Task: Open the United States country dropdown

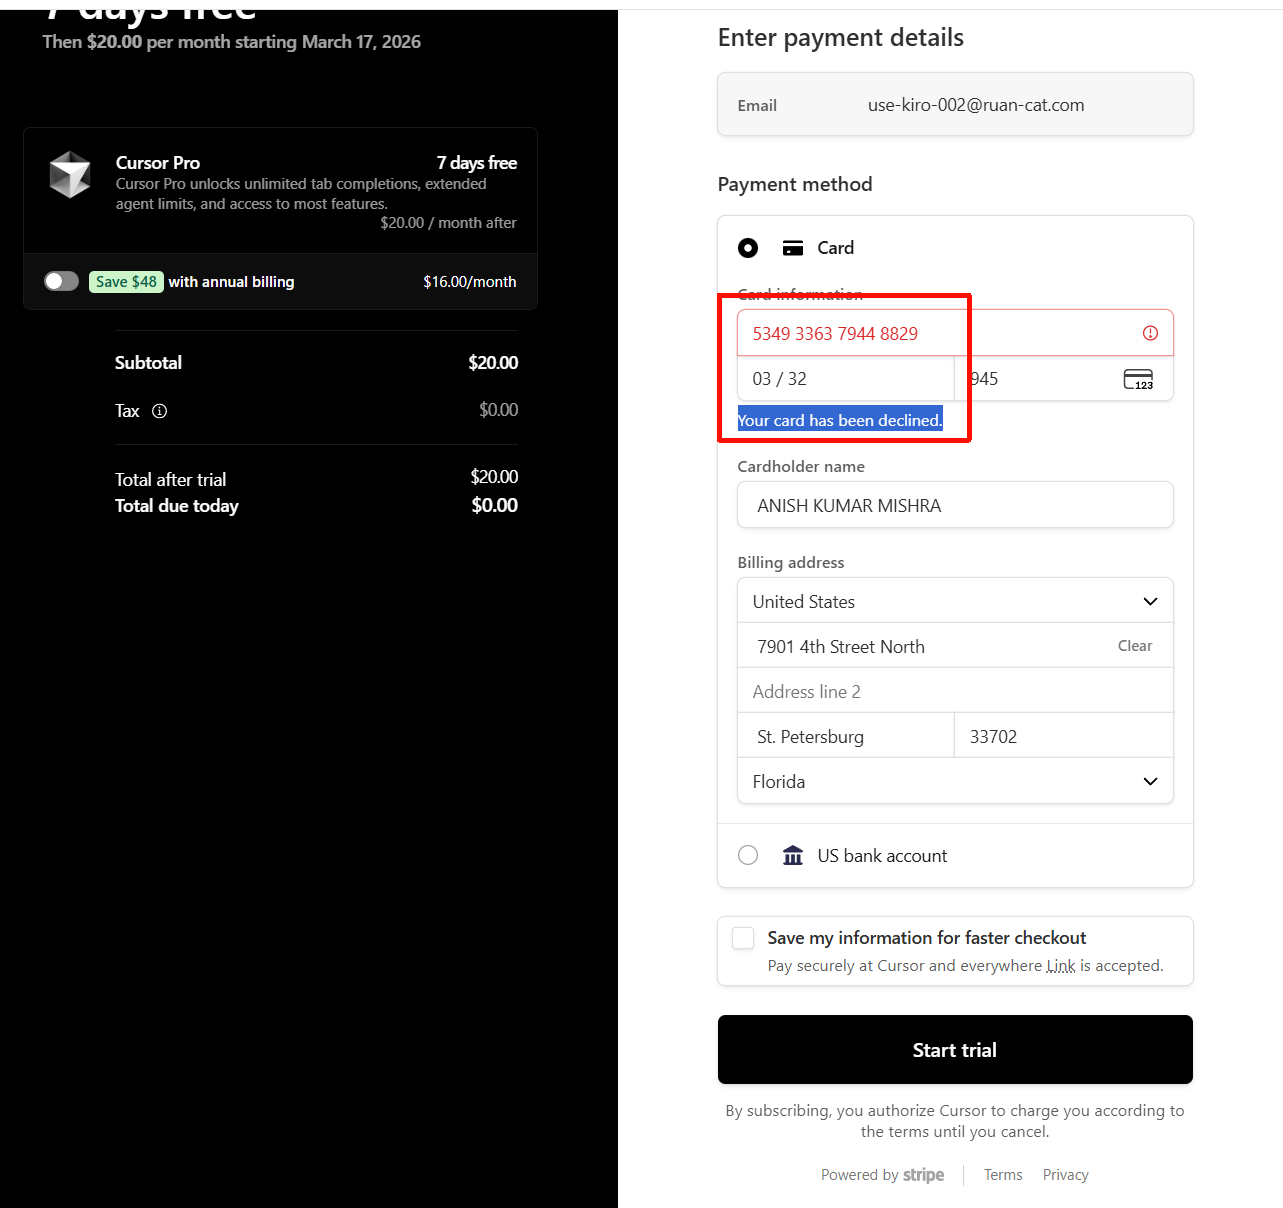Action: [x=955, y=601]
